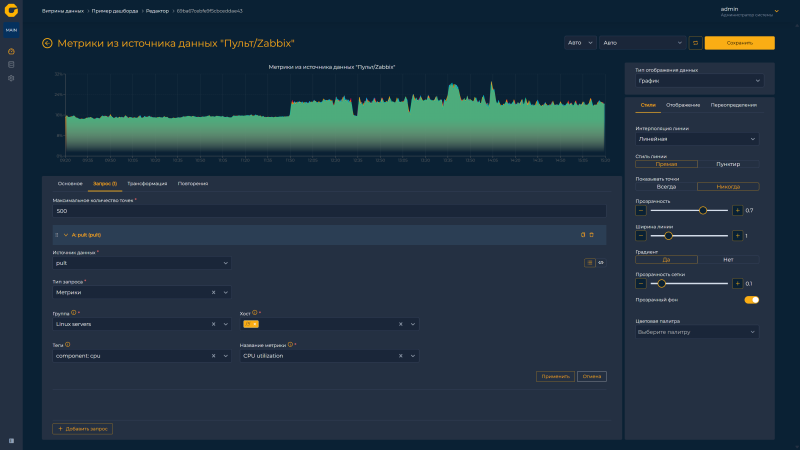Switch to the Повторения tab
The image size is (800, 450).
point(193,184)
